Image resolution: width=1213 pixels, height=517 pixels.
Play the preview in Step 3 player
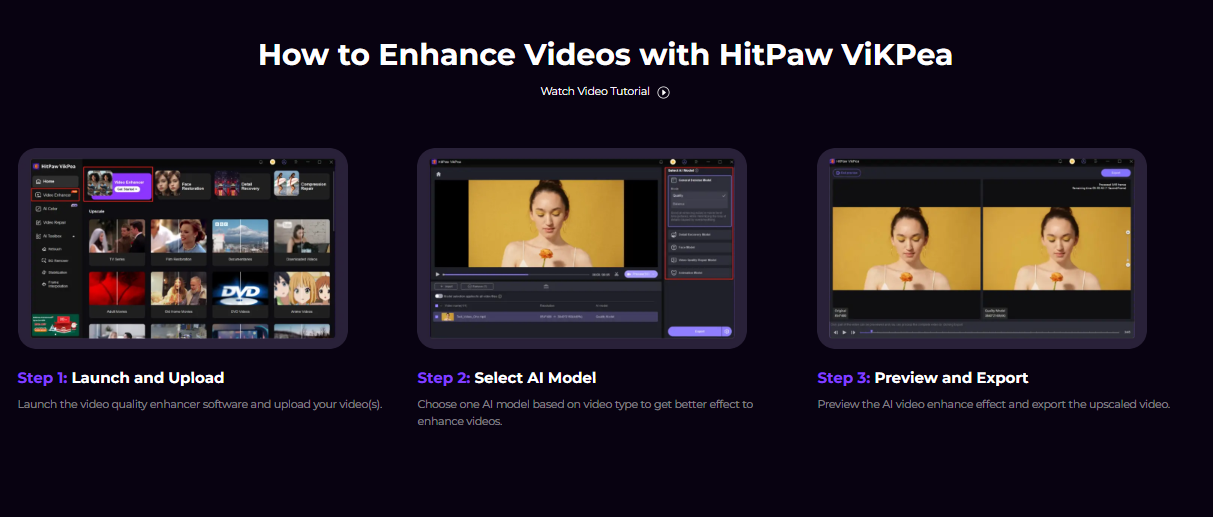(x=844, y=333)
